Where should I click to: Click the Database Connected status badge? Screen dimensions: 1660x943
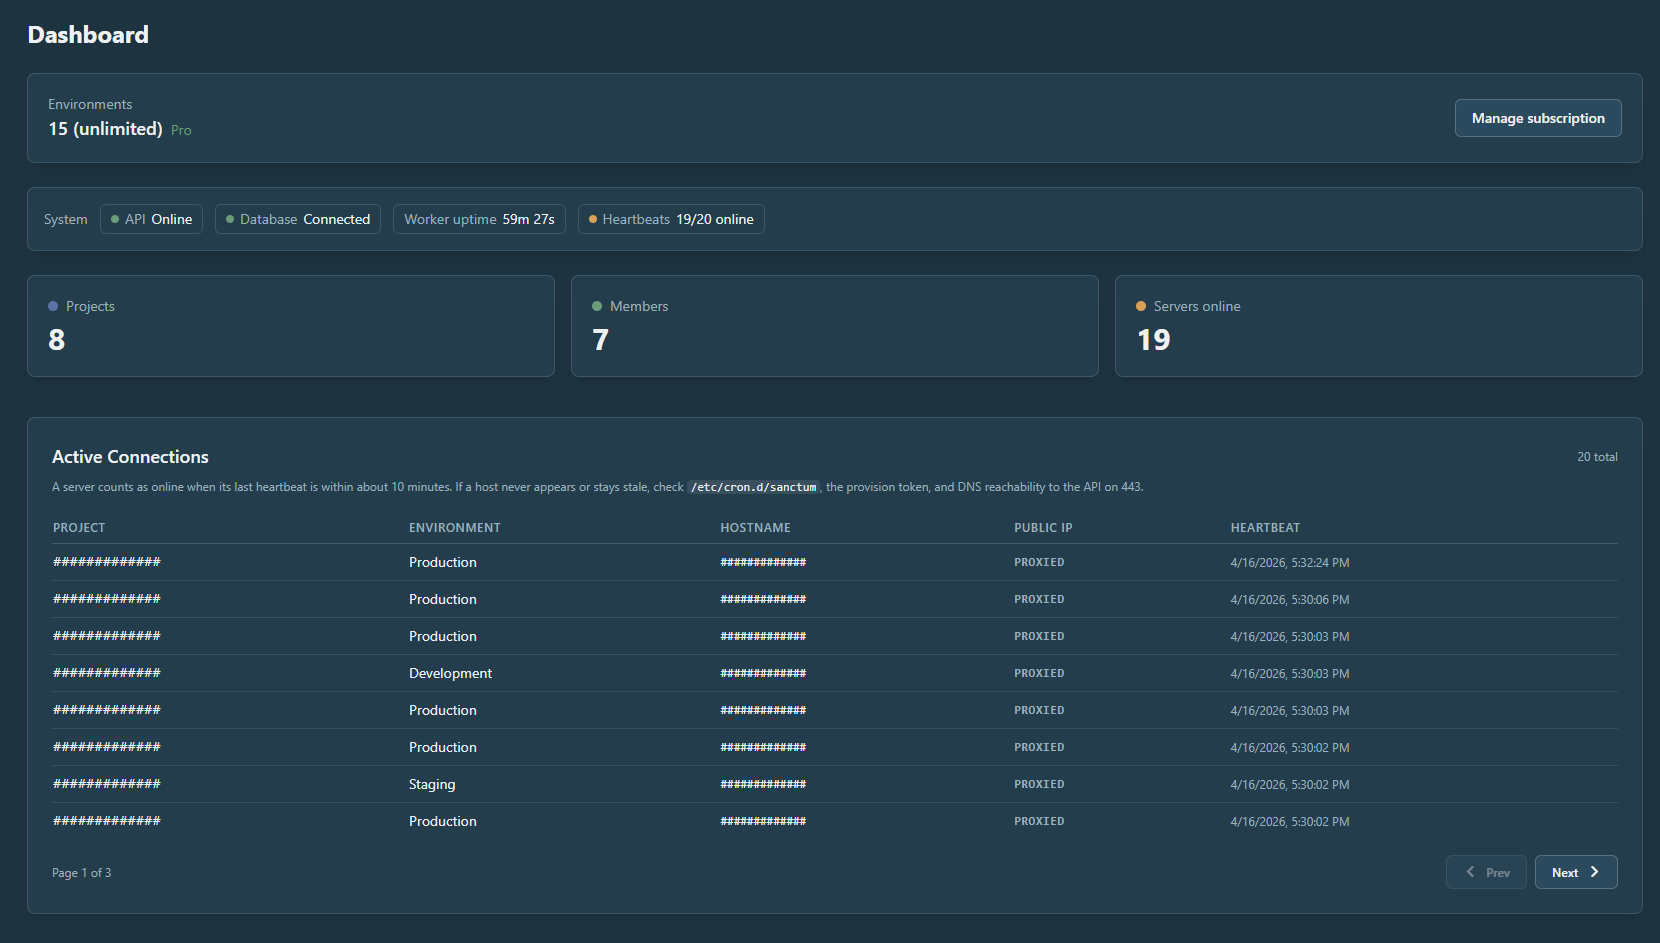pyautogui.click(x=297, y=219)
